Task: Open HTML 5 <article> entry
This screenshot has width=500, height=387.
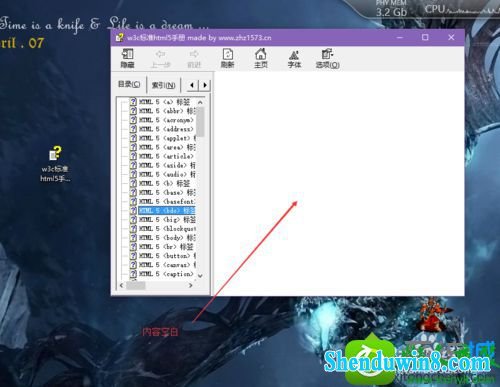Action: 162,156
